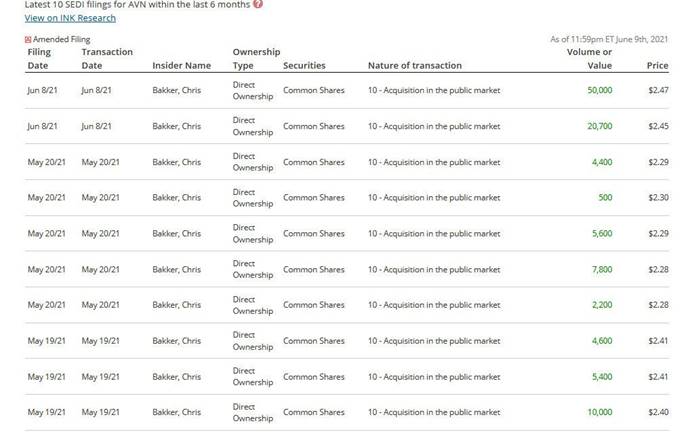Screen dimensions: 694x432
Task: Click the Filing Date column header
Action: click(39, 58)
